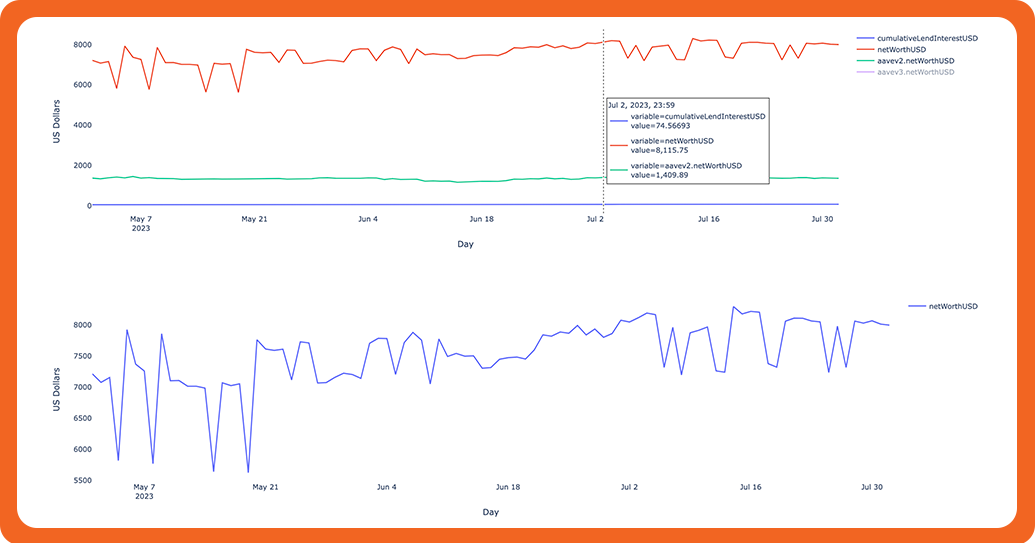Click the May 21 tick on top chart
Viewport: 1035px width, 543px height.
pos(254,218)
